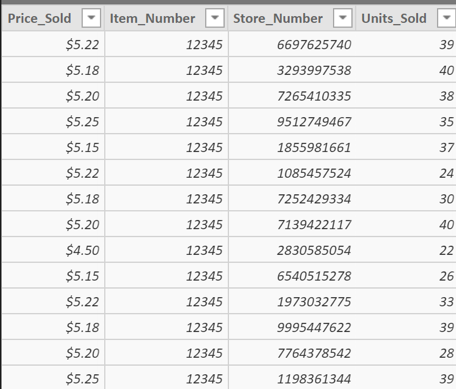Click item number in store 2830585054 row
The width and height of the screenshot is (456, 389).
coord(166,250)
